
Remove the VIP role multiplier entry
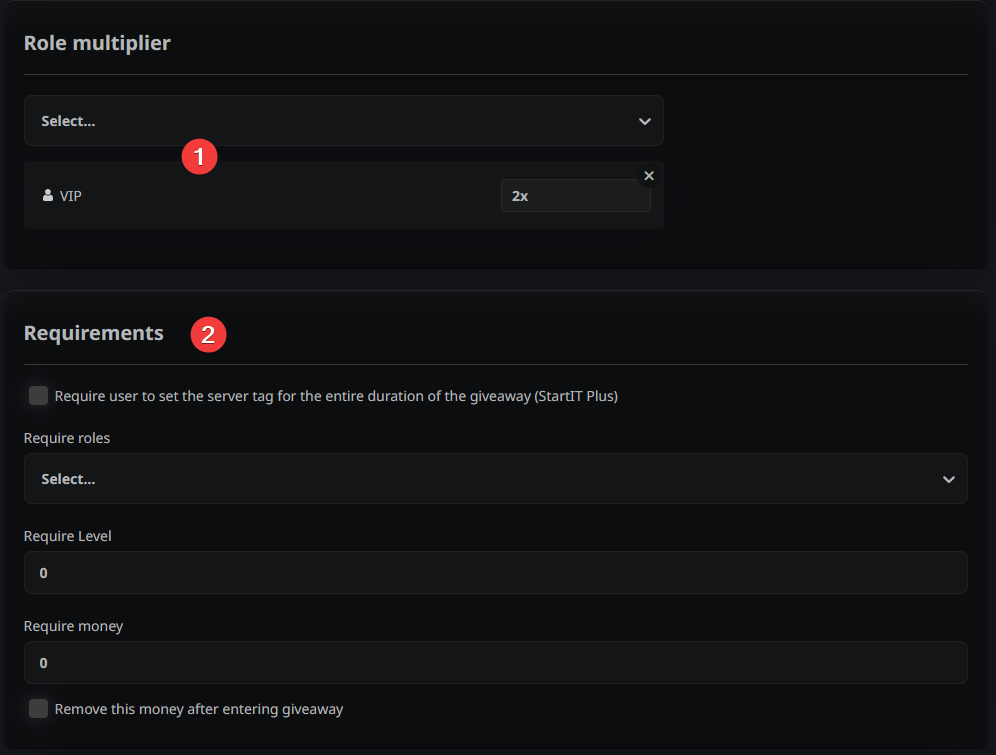(649, 176)
